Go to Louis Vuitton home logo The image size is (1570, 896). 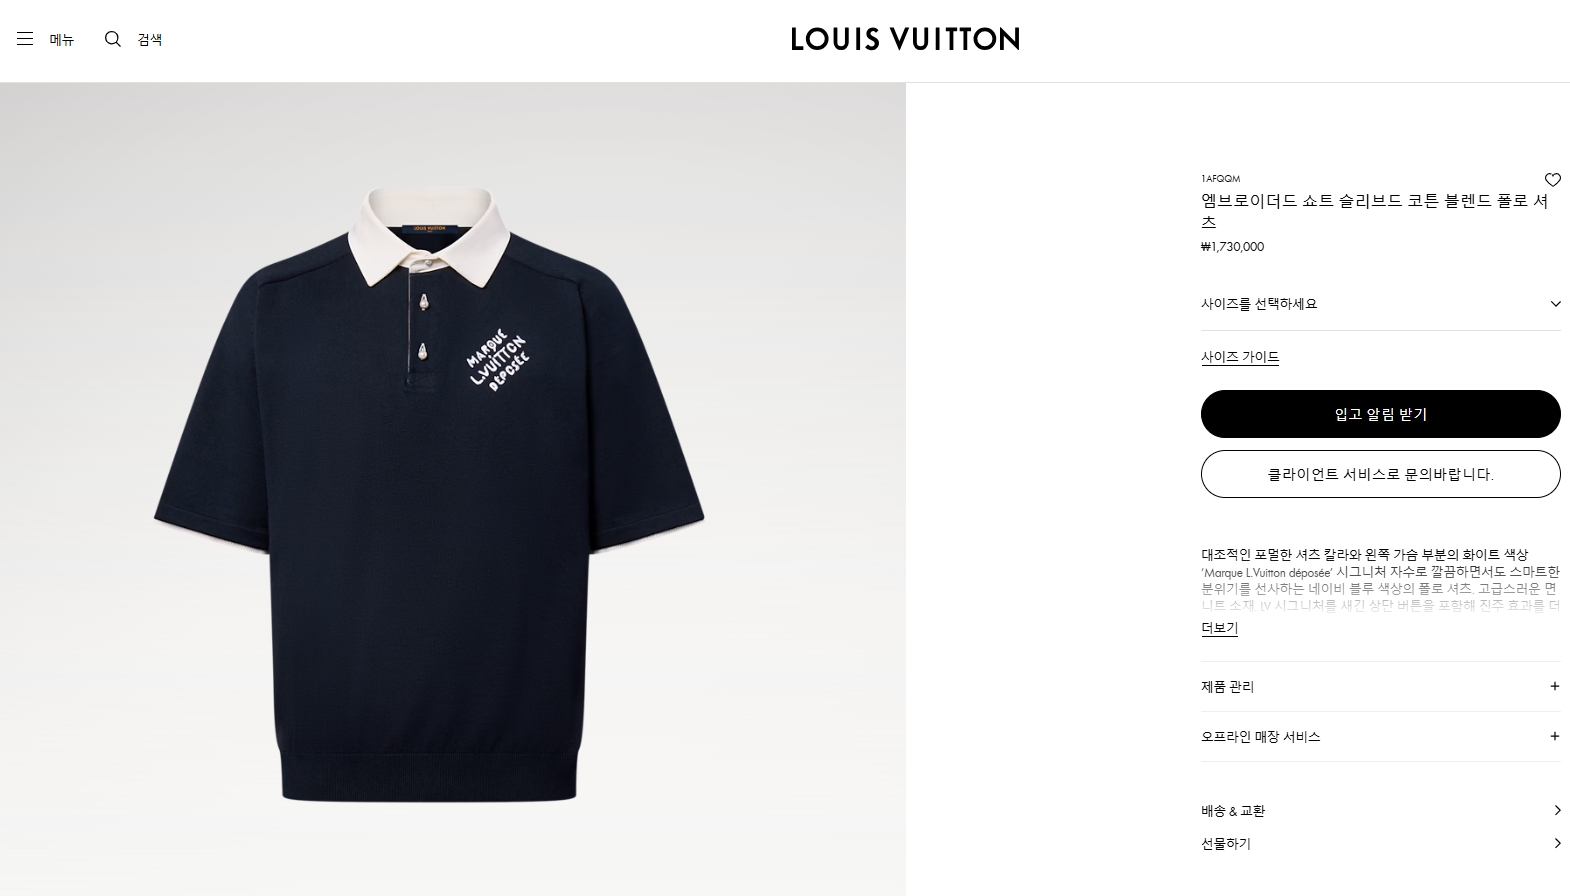click(x=905, y=39)
